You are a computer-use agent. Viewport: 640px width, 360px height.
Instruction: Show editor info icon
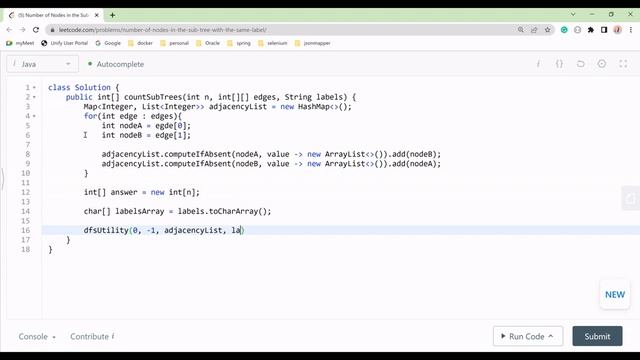[538, 64]
